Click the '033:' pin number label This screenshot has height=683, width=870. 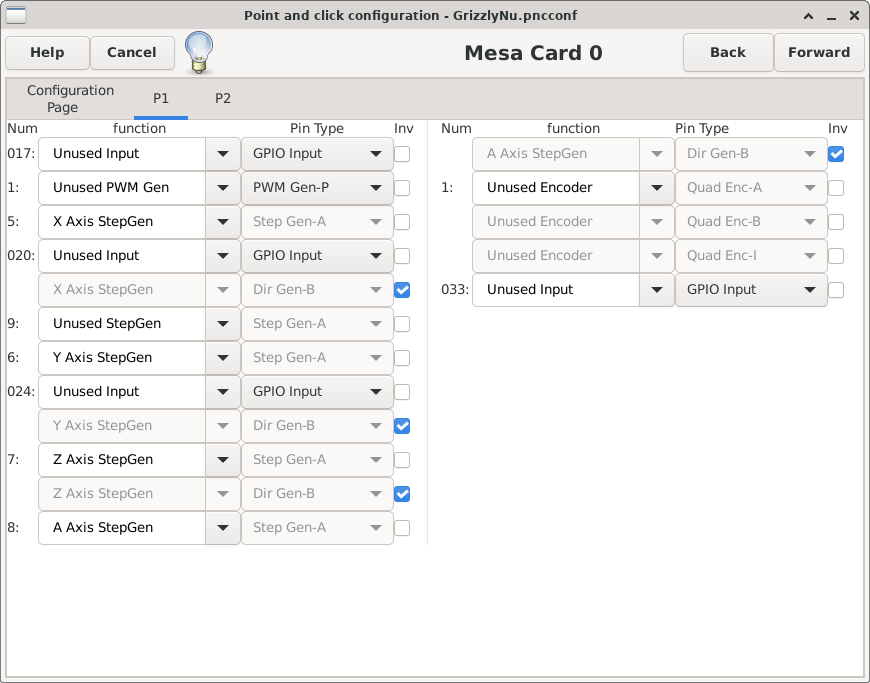tap(455, 290)
